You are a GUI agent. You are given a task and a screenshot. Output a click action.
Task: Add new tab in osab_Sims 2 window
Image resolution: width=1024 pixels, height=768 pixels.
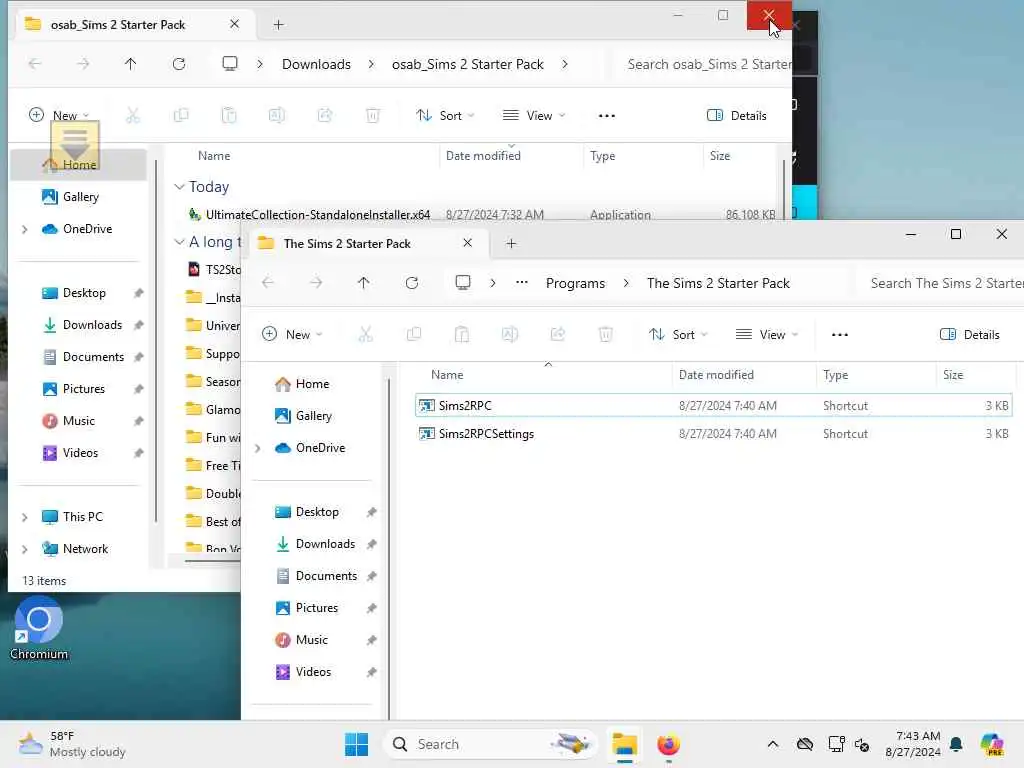[x=278, y=25]
